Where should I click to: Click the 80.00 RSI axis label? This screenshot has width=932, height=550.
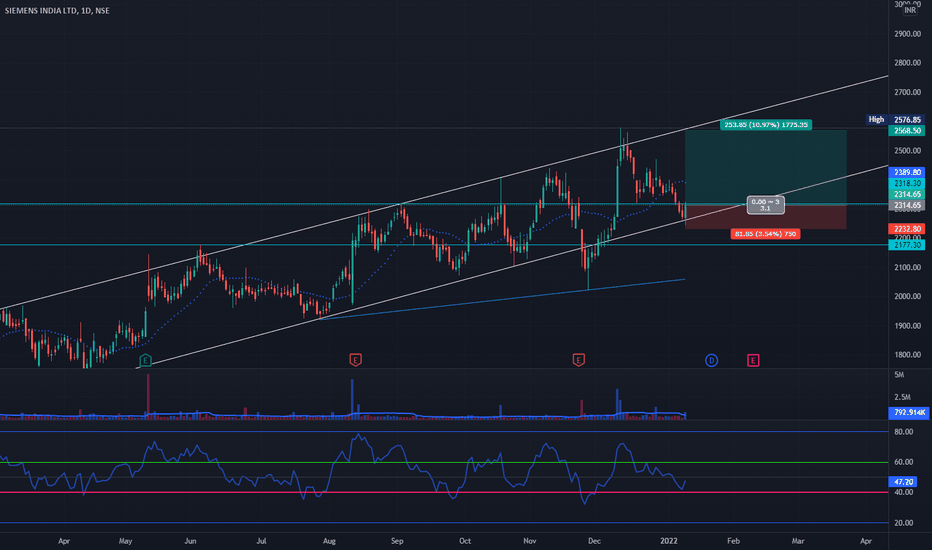coord(903,432)
